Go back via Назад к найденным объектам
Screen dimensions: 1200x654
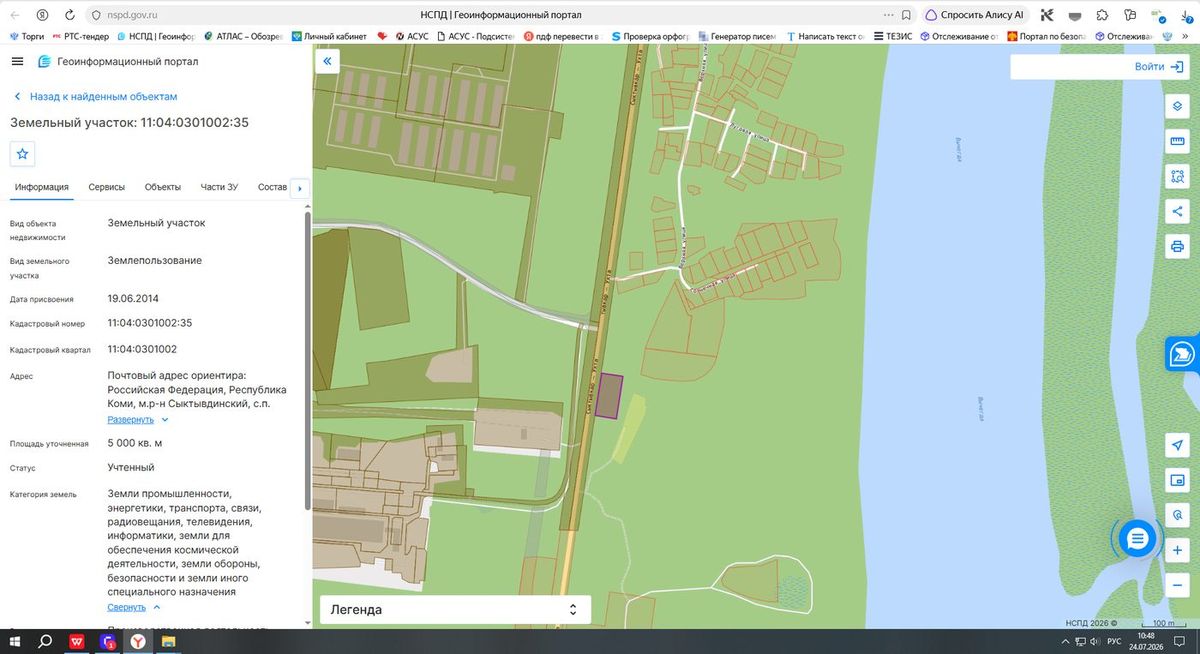95,97
